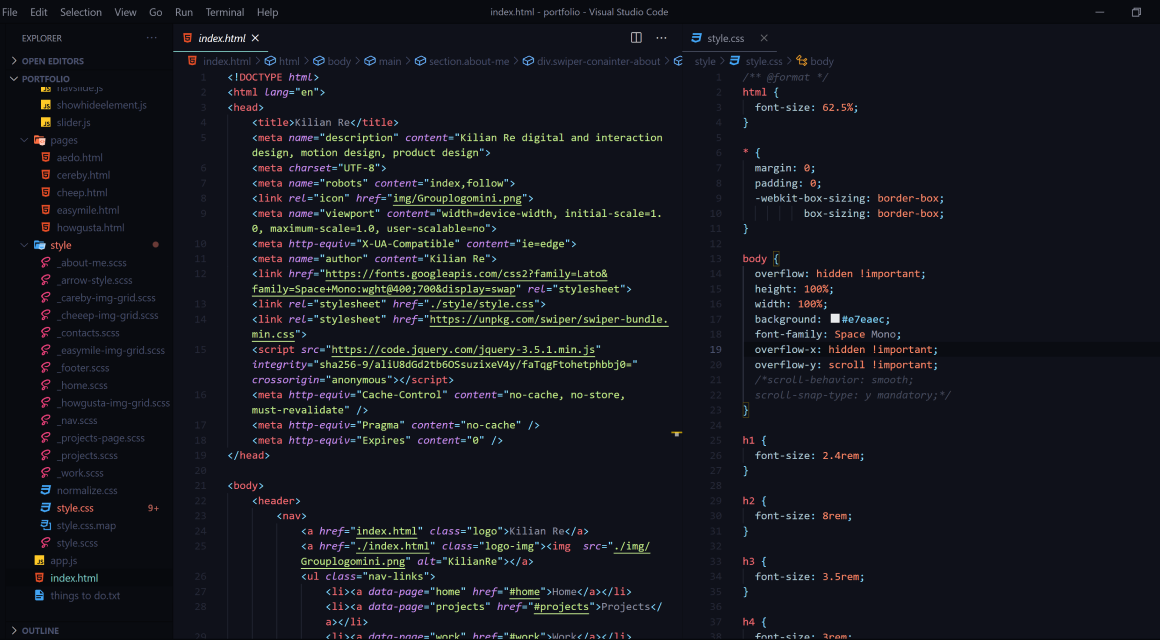Open Explorer Views and More Actions ellipsis
This screenshot has height=640, width=1160.
click(152, 38)
